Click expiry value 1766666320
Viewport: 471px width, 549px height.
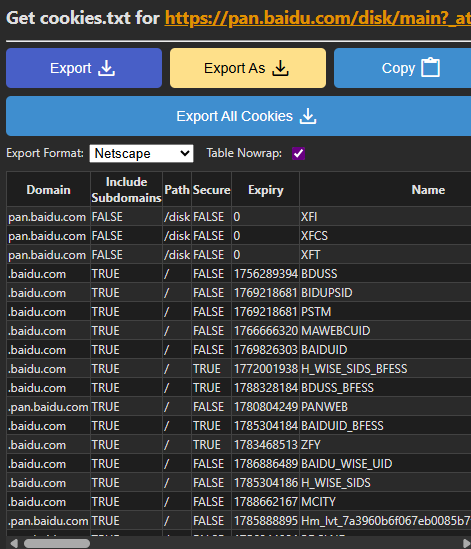266,331
